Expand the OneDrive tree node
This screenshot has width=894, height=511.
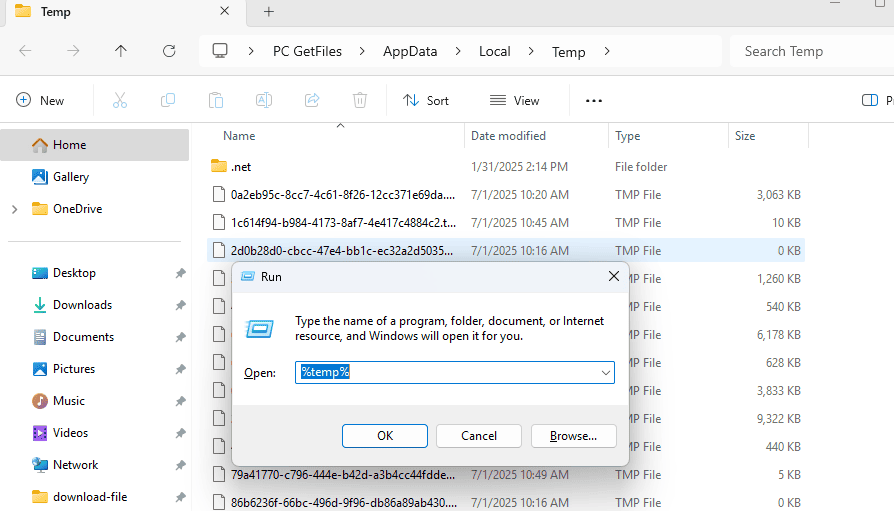pos(15,209)
